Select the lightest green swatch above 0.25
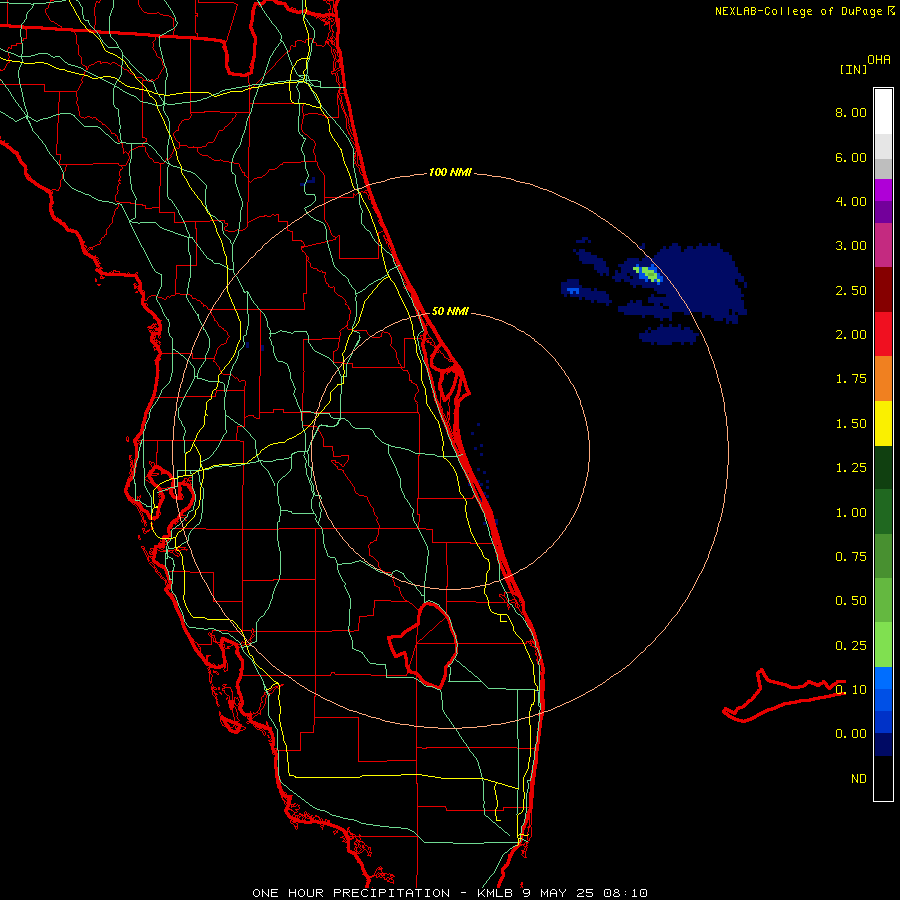 pos(883,645)
